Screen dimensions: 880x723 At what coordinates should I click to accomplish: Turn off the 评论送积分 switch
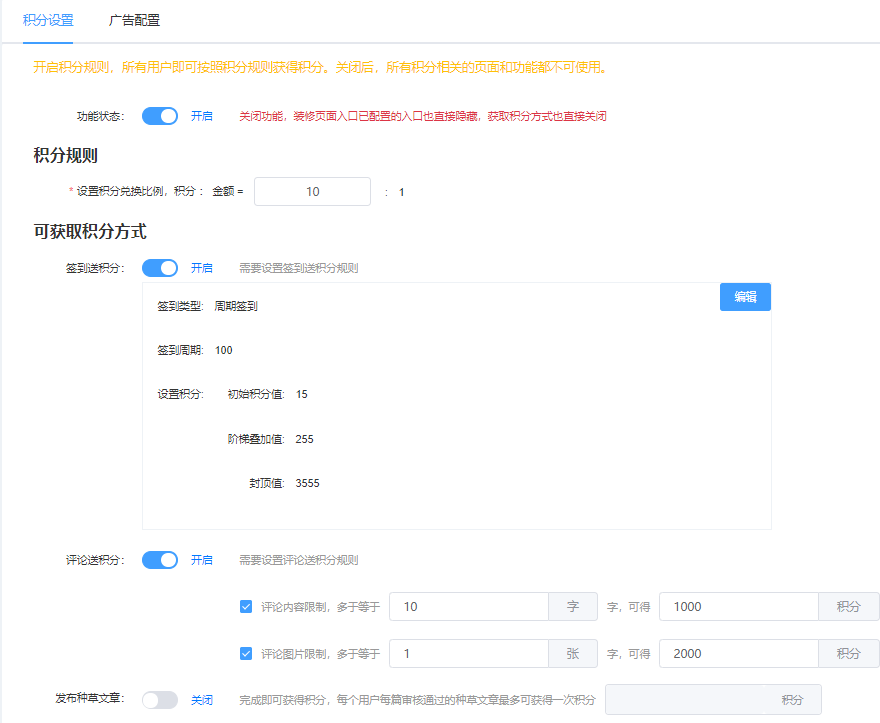pyautogui.click(x=160, y=560)
